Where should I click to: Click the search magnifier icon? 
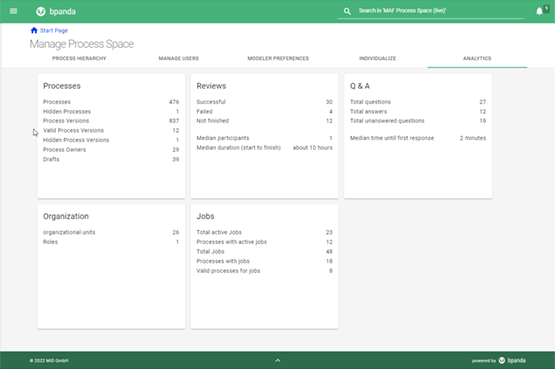pos(347,11)
